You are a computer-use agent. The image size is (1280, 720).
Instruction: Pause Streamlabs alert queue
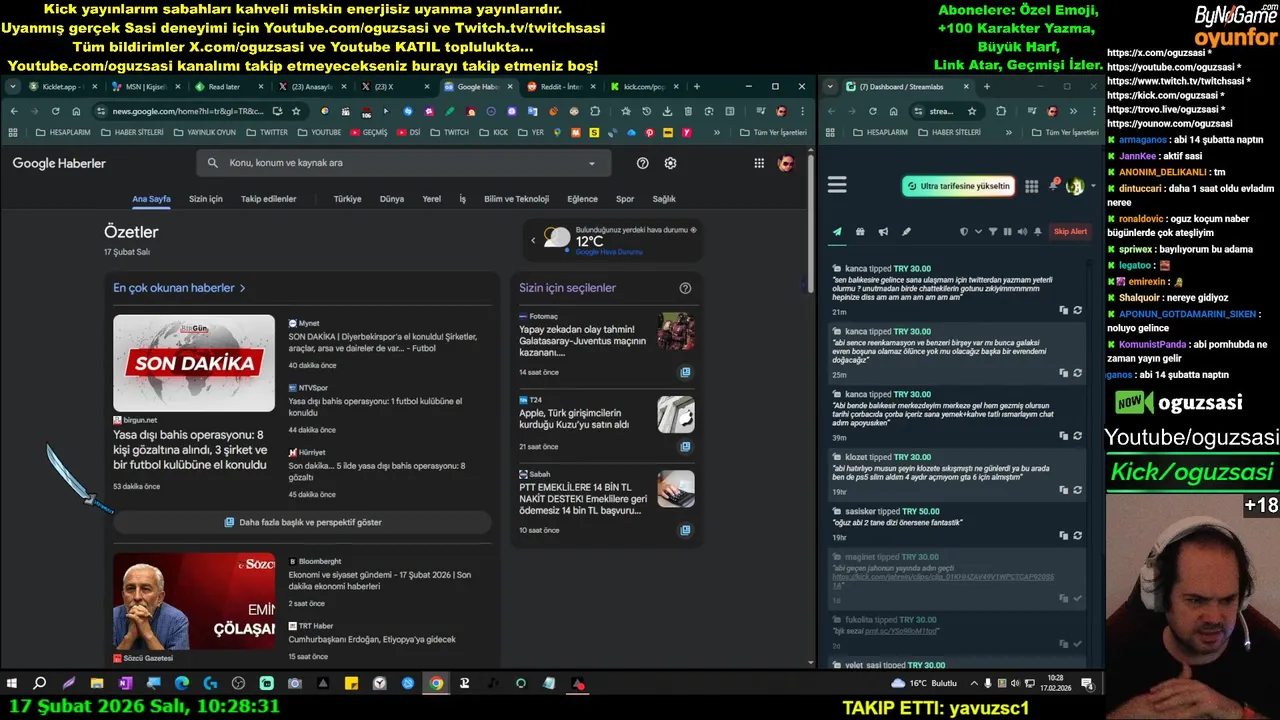pyautogui.click(x=1007, y=231)
